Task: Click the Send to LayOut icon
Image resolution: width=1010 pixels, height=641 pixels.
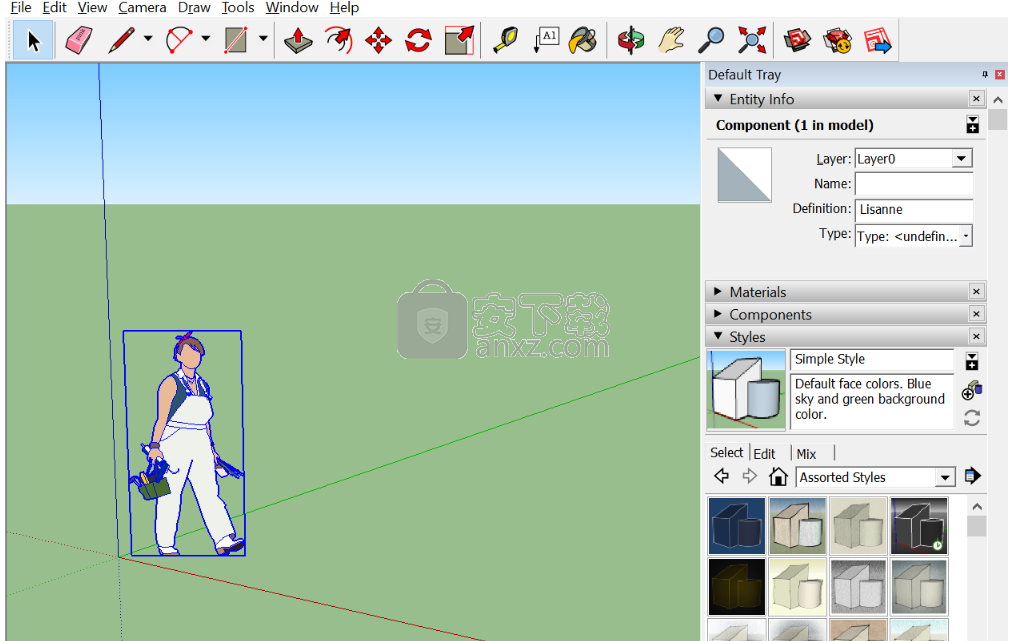Action: pos(878,40)
